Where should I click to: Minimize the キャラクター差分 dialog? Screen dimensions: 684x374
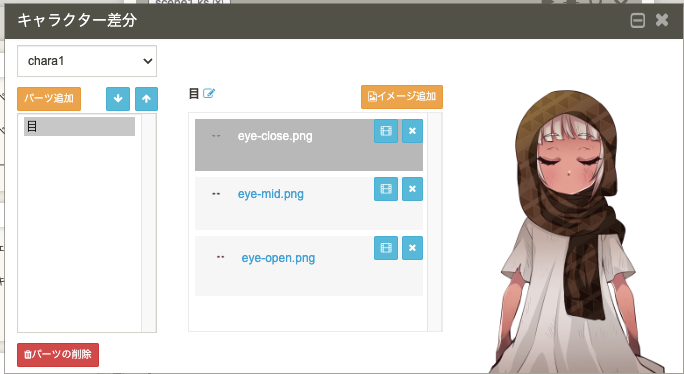(638, 20)
